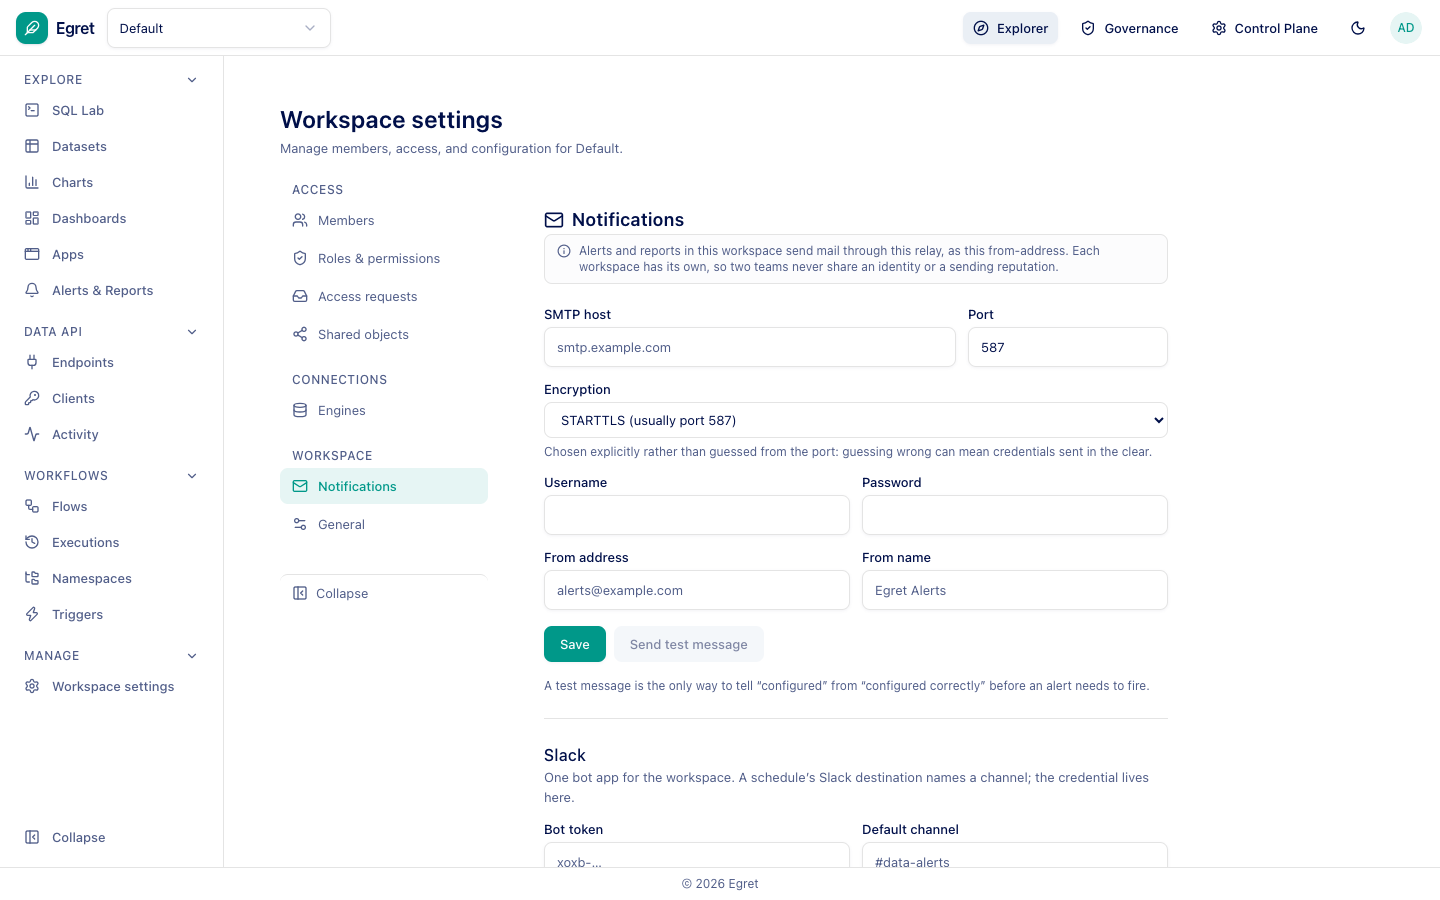Viewport: 1440px width, 900px height.
Task: Collapse the EXPLORE sidebar section
Action: (x=192, y=80)
